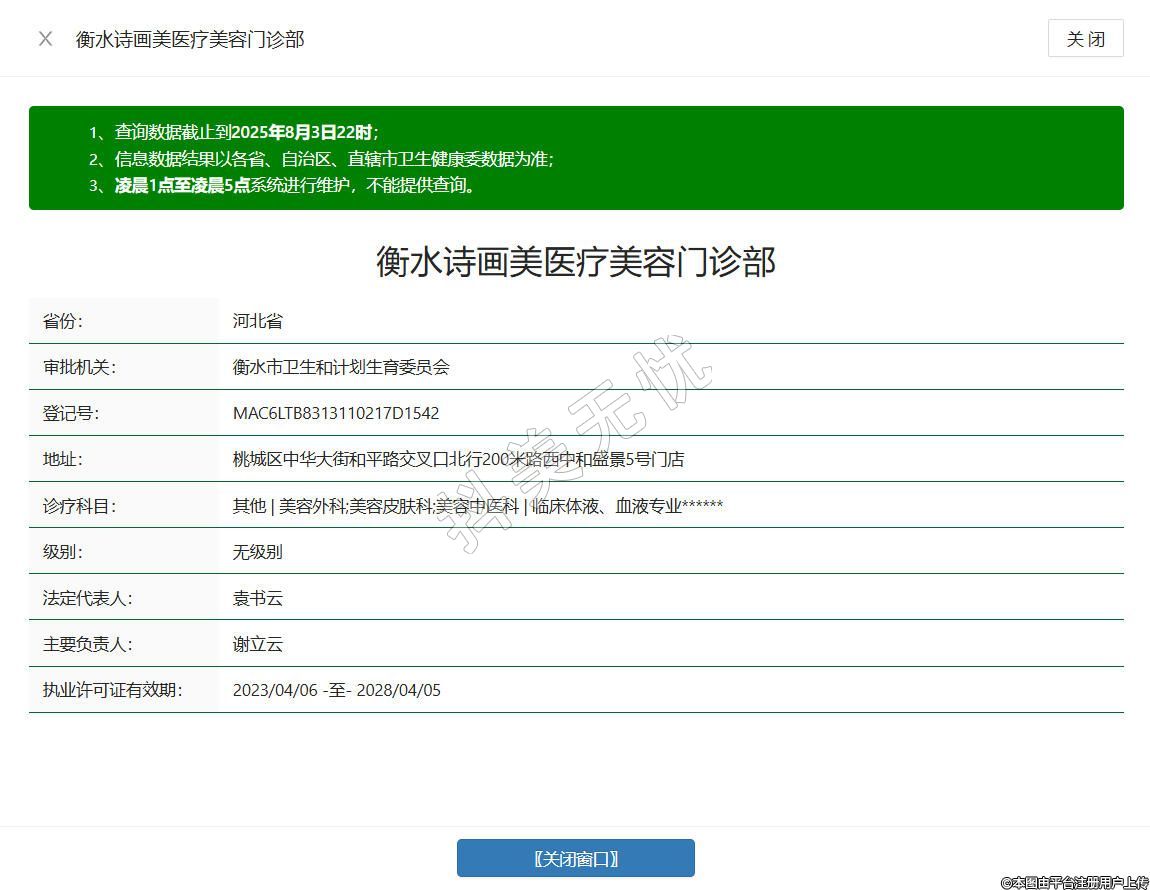
Task: Click the copyright text at bottom right
Action: pos(1073,882)
